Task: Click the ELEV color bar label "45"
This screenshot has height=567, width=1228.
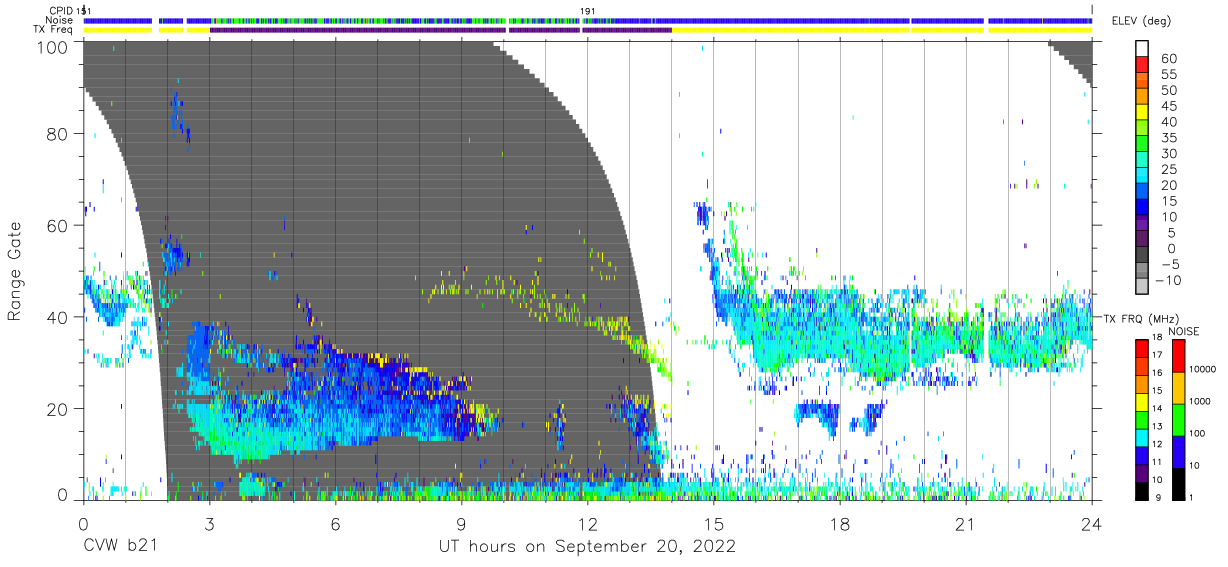Action: (1169, 106)
